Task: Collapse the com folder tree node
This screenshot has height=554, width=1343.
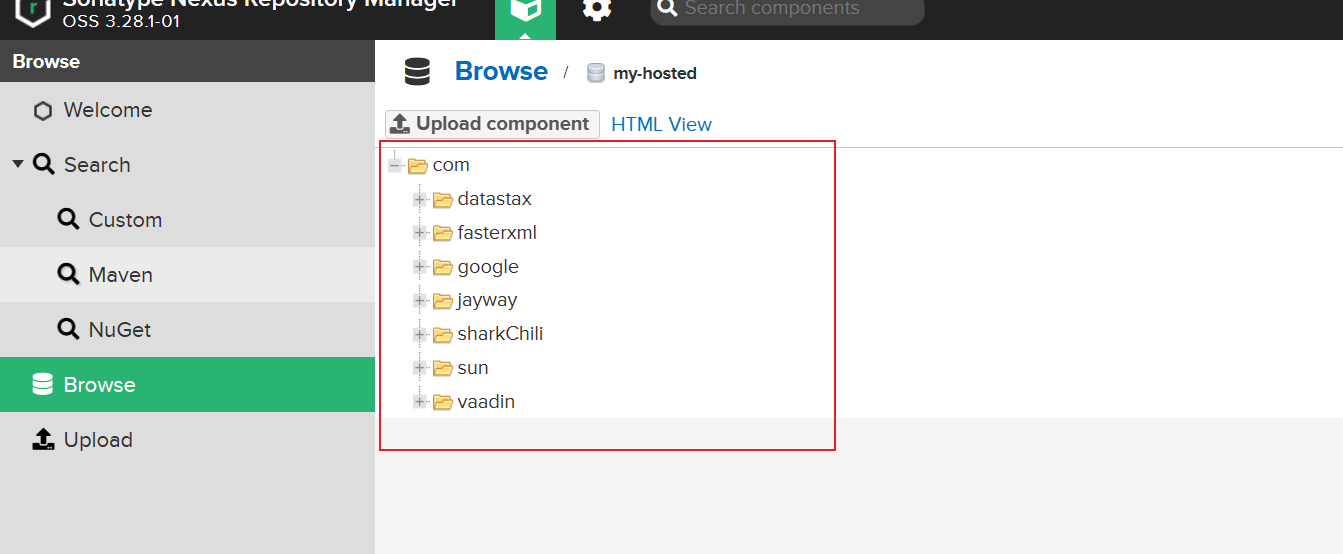Action: [395, 165]
